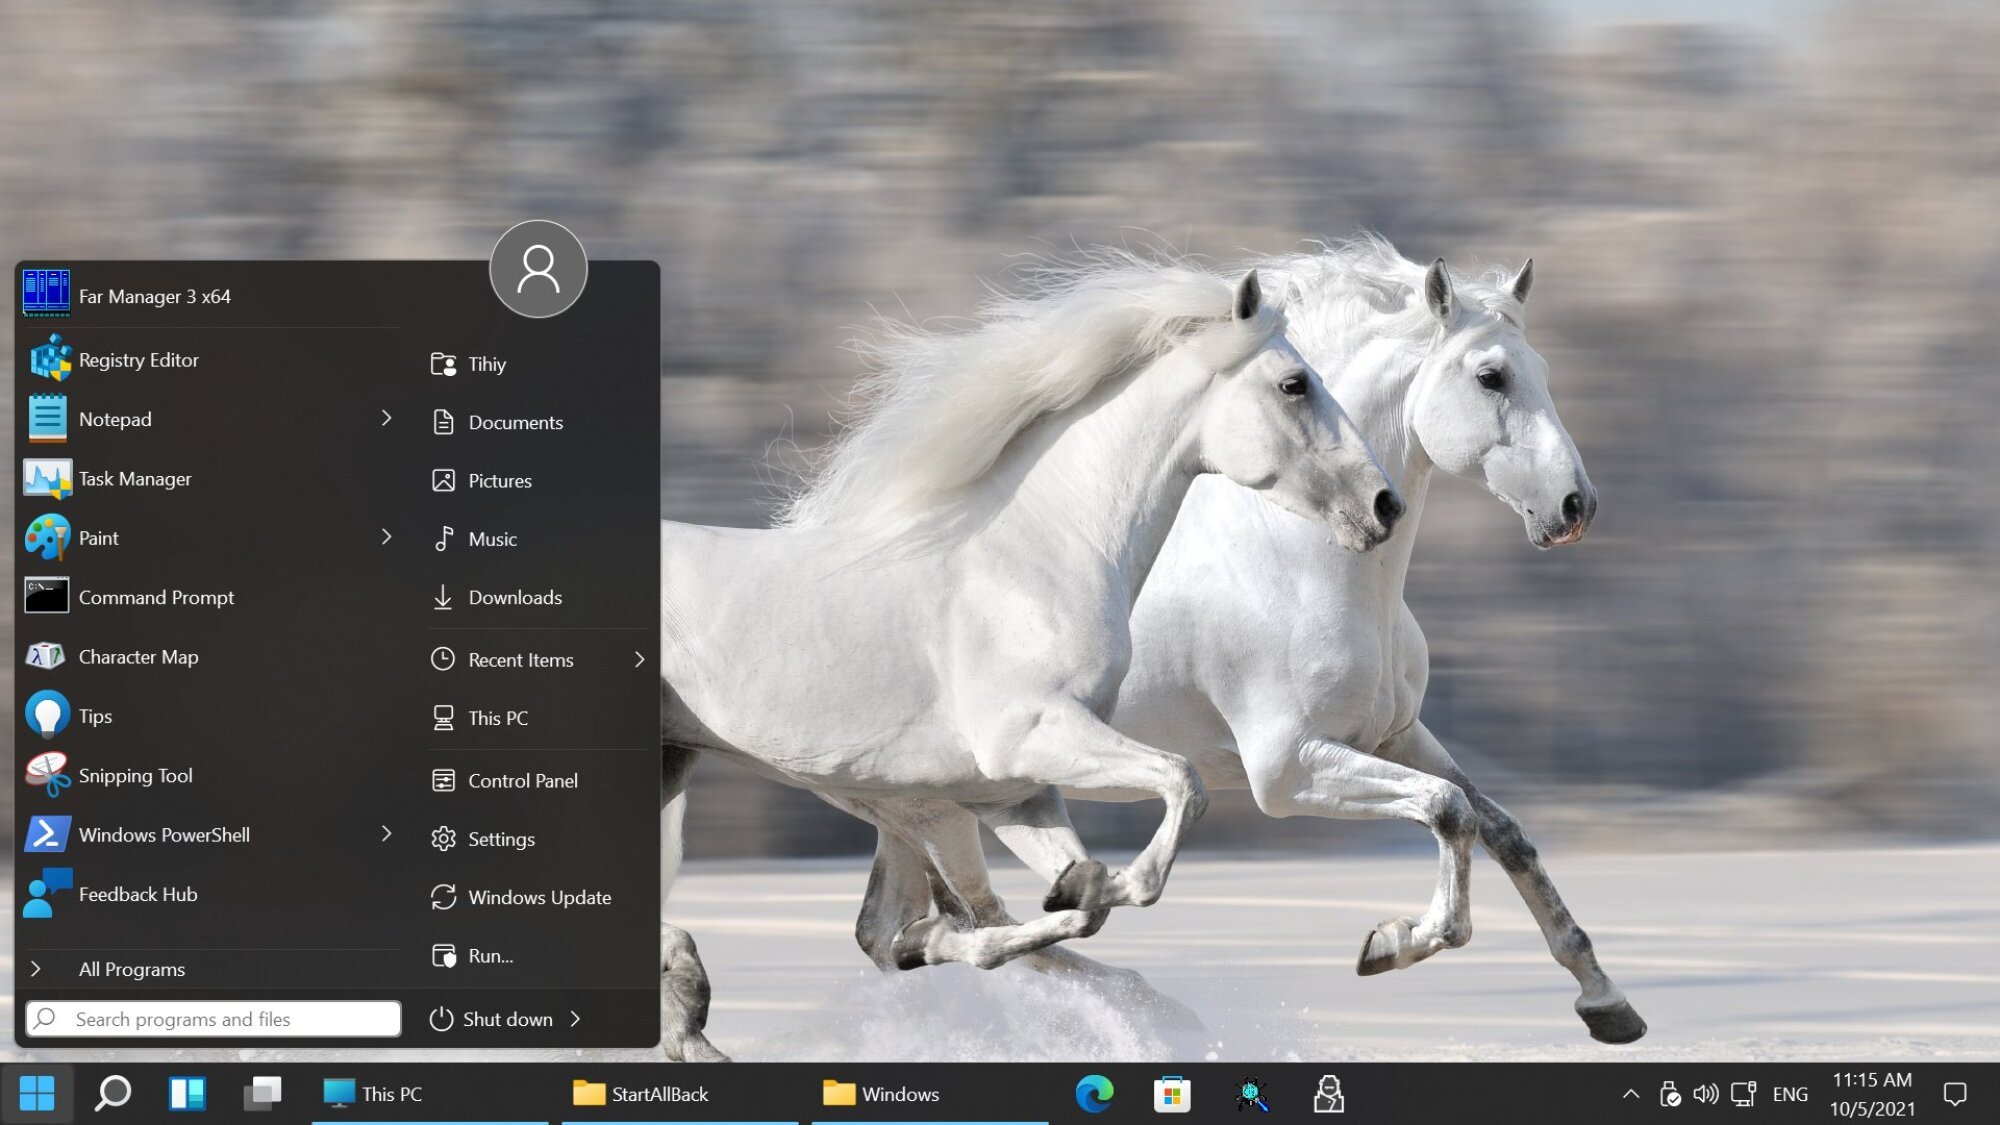This screenshot has width=2000, height=1125.
Task: Select Windows Update menu item
Action: [x=540, y=896]
